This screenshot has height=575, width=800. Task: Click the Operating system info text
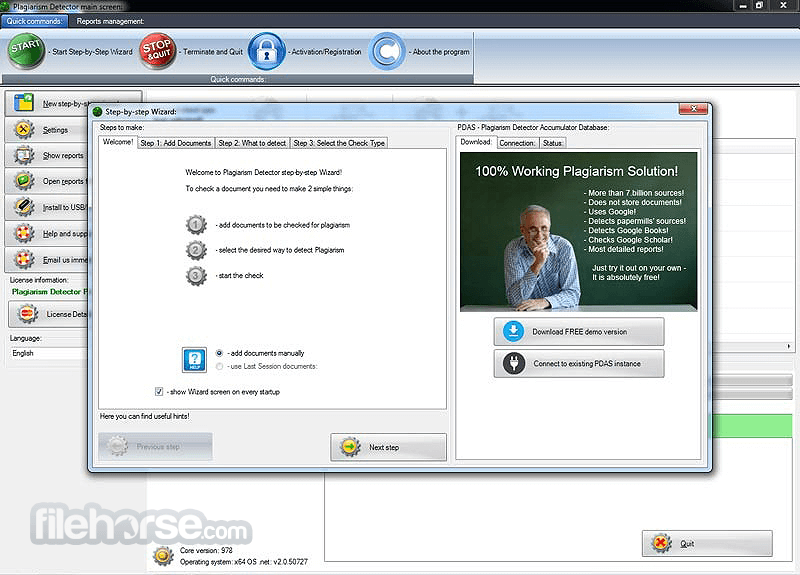tap(244, 562)
